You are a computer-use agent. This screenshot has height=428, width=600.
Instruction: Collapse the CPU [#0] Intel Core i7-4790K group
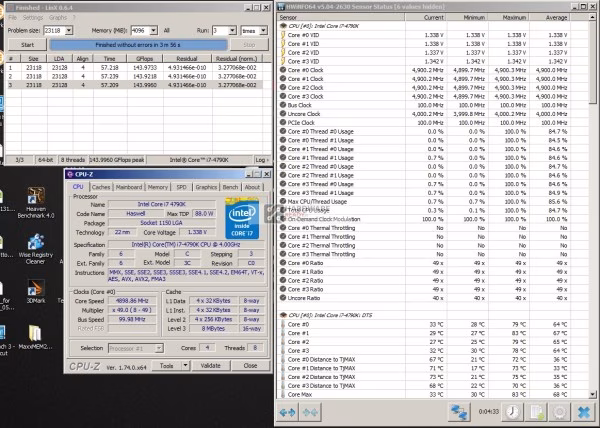(x=284, y=26)
